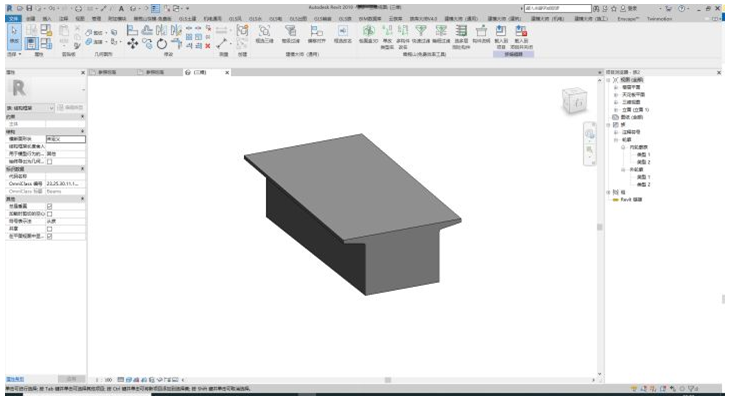The width and height of the screenshot is (731, 398).
Task: Switch to the {三维} view tab
Action: (x=200, y=72)
